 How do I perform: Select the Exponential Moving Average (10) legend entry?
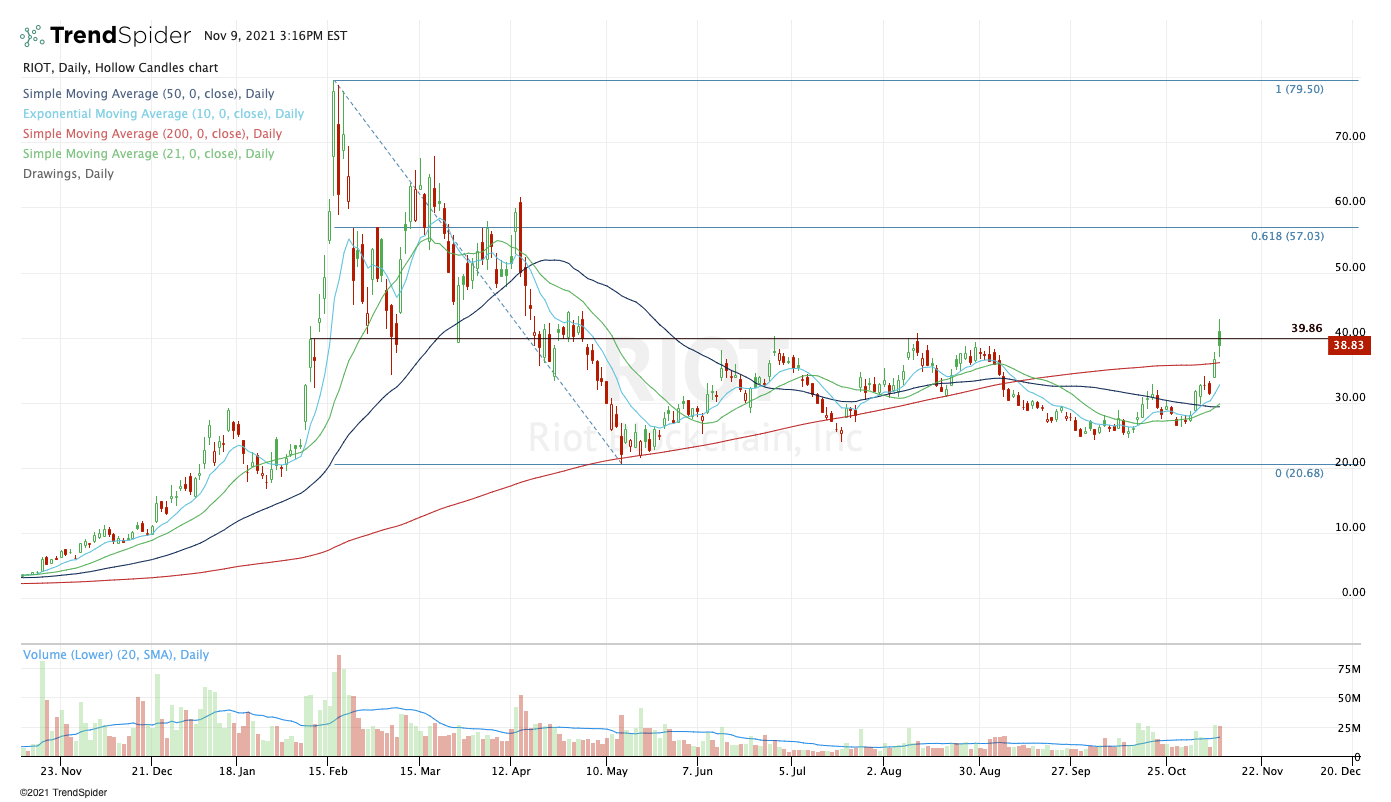(162, 114)
